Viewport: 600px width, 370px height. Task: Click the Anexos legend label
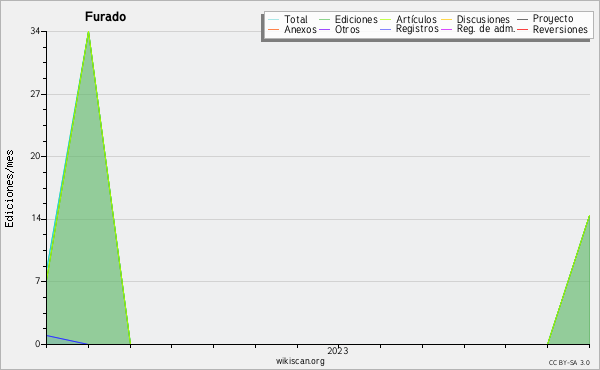(x=300, y=29)
